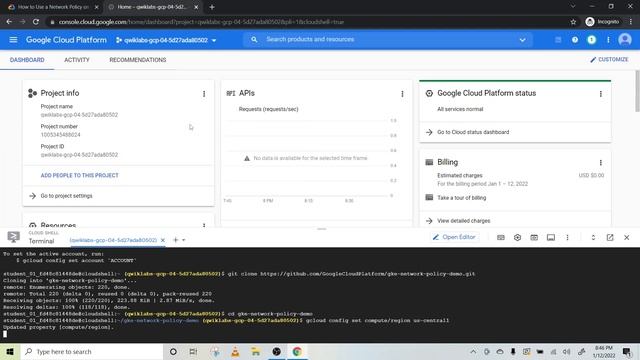Click the Chrome icon in the taskbar
The image size is (640, 360).
[x=297, y=351]
